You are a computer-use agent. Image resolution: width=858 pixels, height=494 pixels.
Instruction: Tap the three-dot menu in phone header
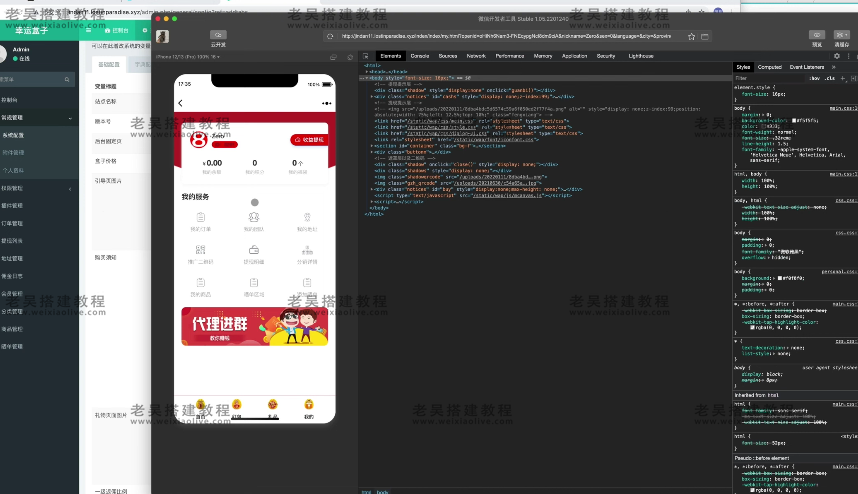coord(326,102)
